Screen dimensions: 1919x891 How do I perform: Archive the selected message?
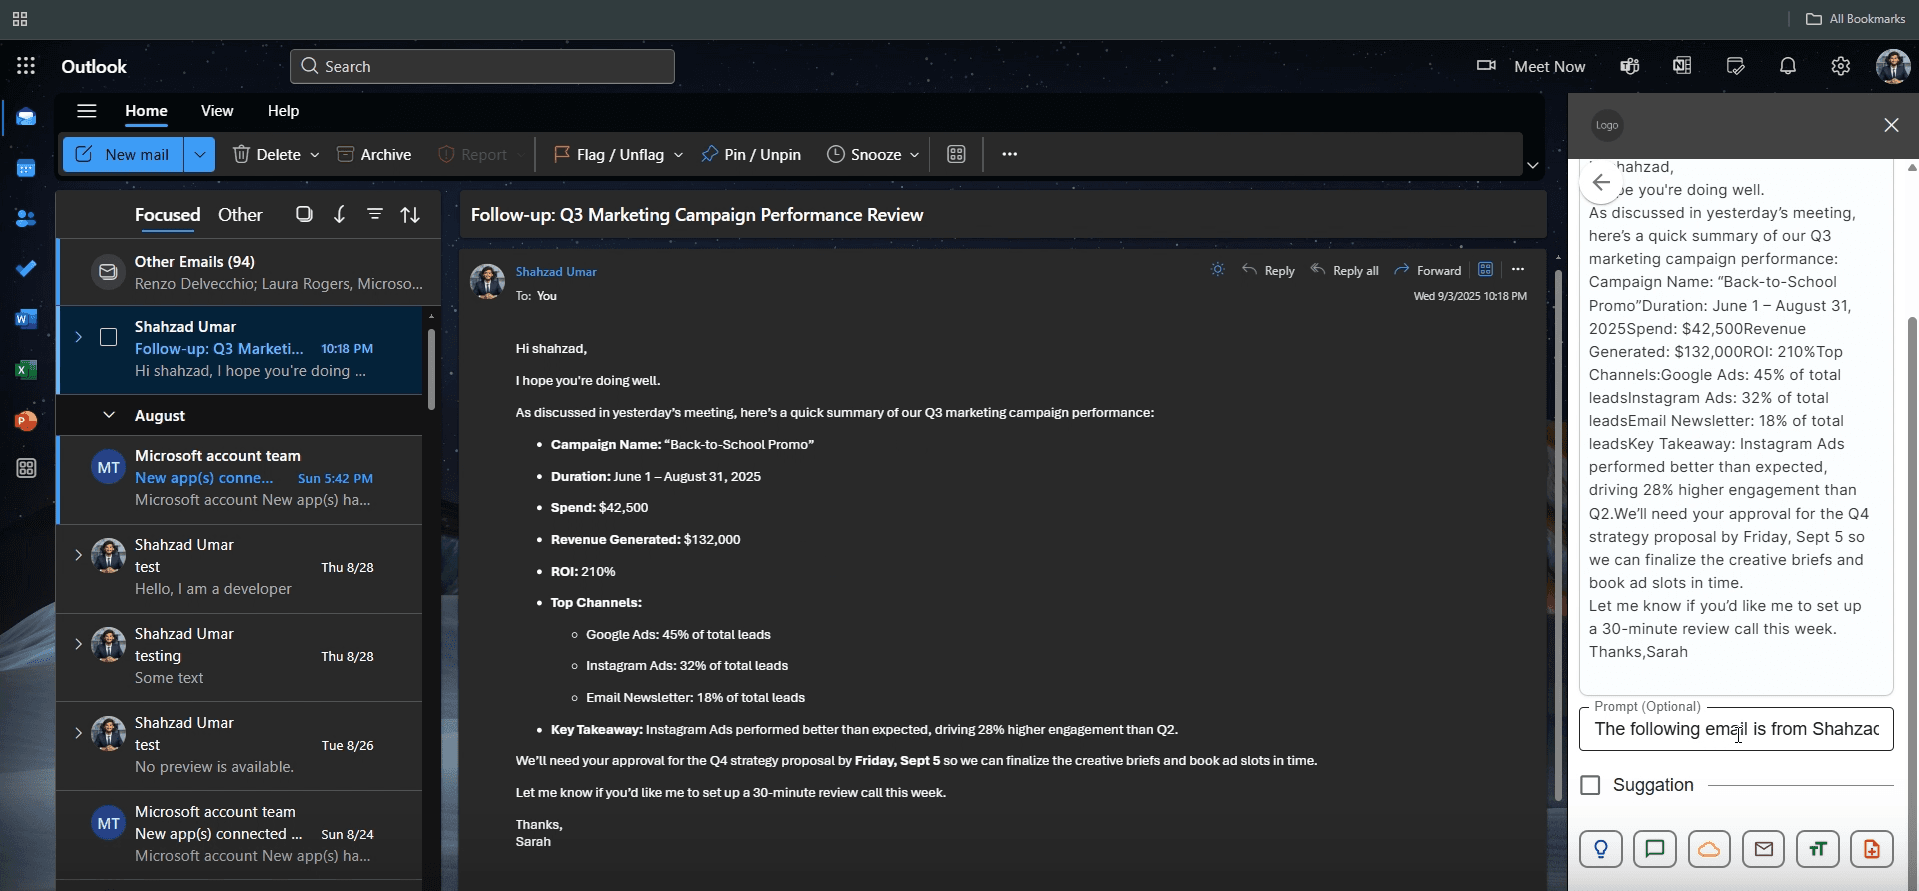[x=374, y=154]
